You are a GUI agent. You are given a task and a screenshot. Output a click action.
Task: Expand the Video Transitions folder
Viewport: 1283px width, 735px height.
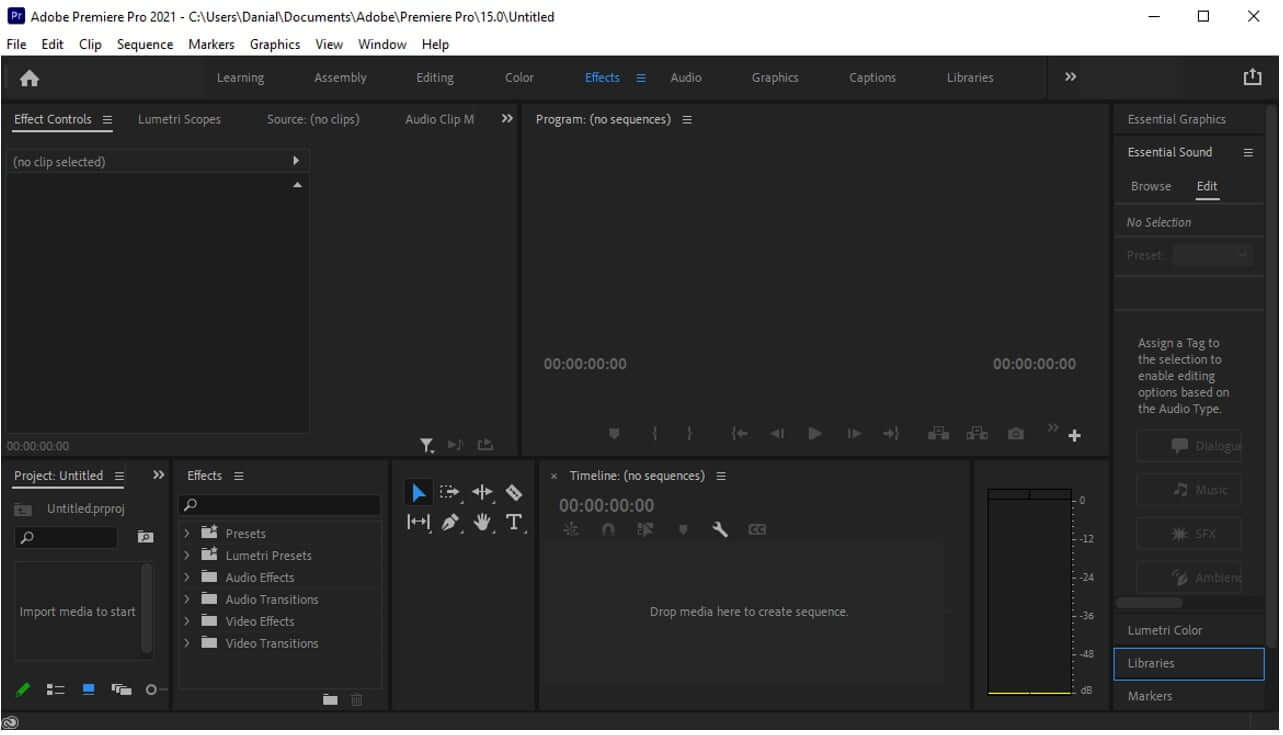187,644
